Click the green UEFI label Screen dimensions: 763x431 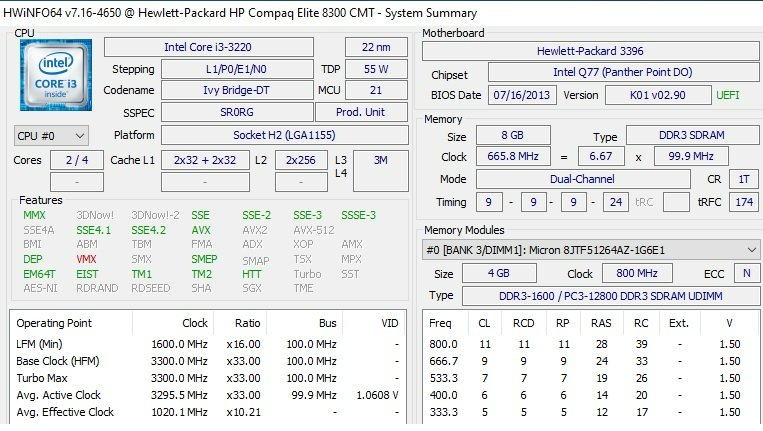(x=728, y=95)
